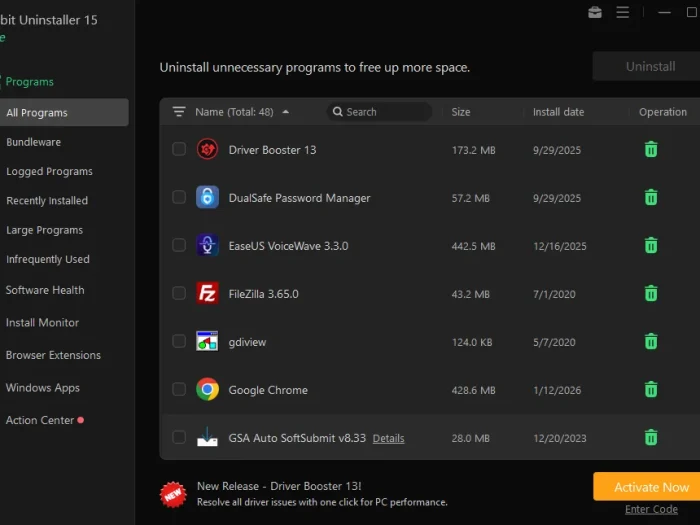Uninstall gdiview via trash icon

[651, 342]
